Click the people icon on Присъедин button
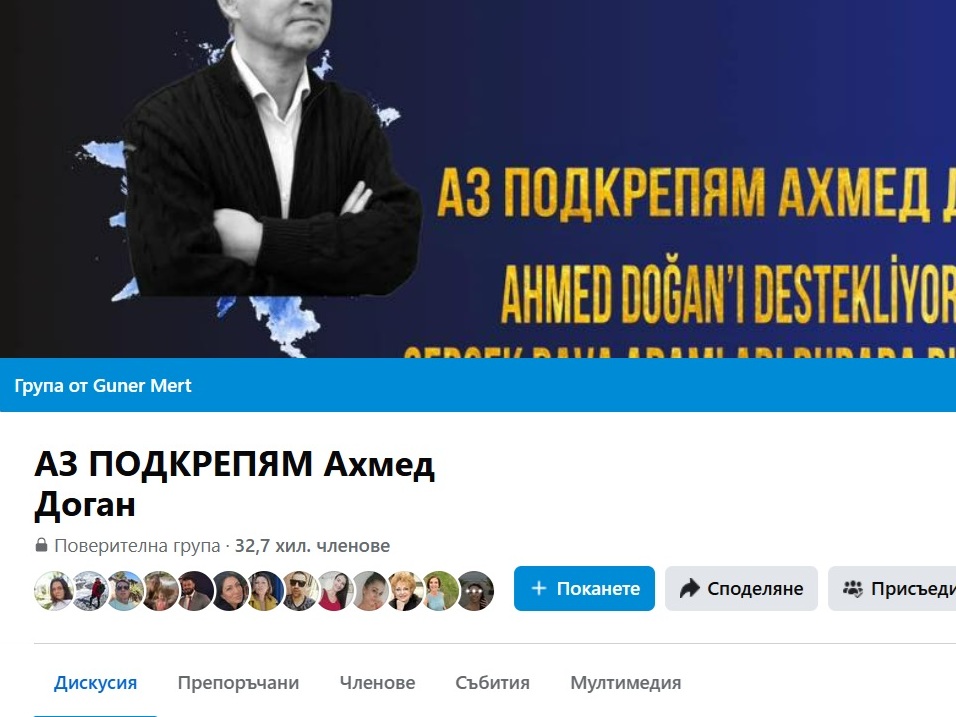Viewport: 956px width, 717px height. coord(852,588)
